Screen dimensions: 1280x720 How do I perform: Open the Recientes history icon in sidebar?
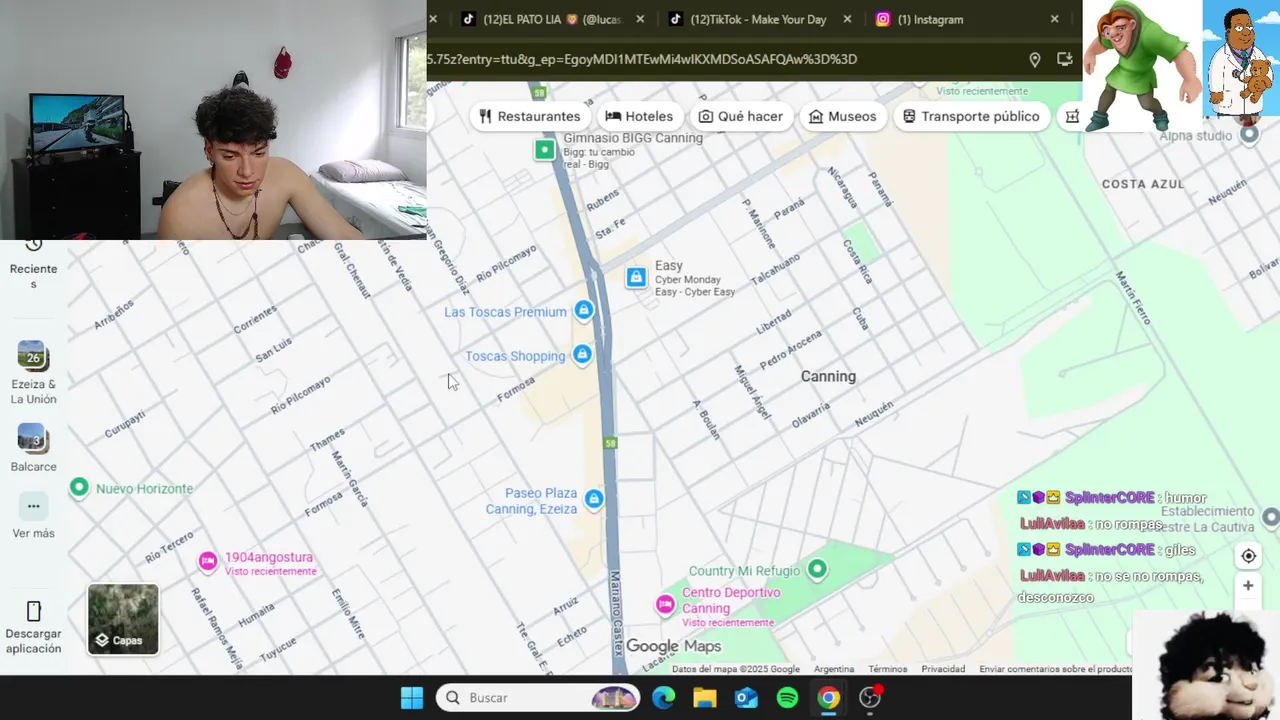pos(33,246)
